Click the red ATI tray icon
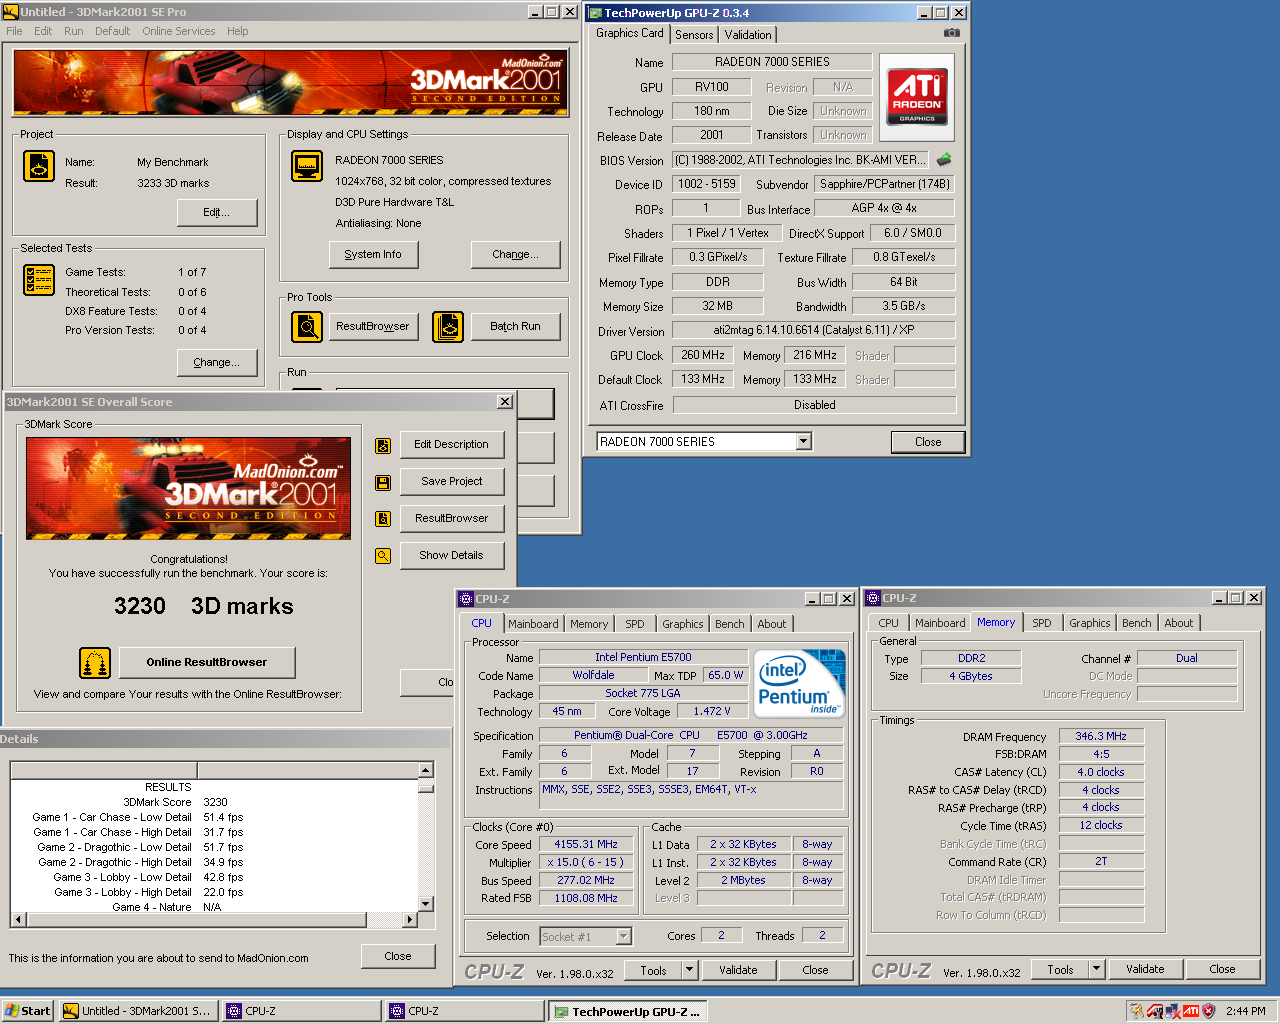Image resolution: width=1280 pixels, height=1024 pixels. (x=1191, y=1011)
